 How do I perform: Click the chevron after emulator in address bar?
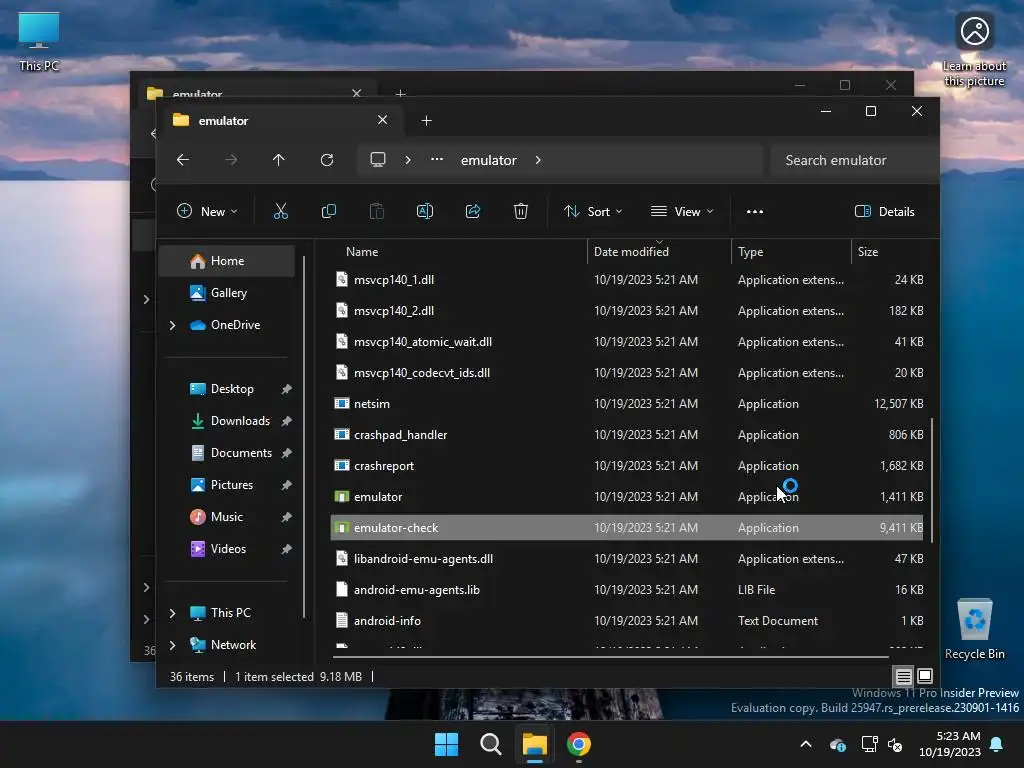537,160
